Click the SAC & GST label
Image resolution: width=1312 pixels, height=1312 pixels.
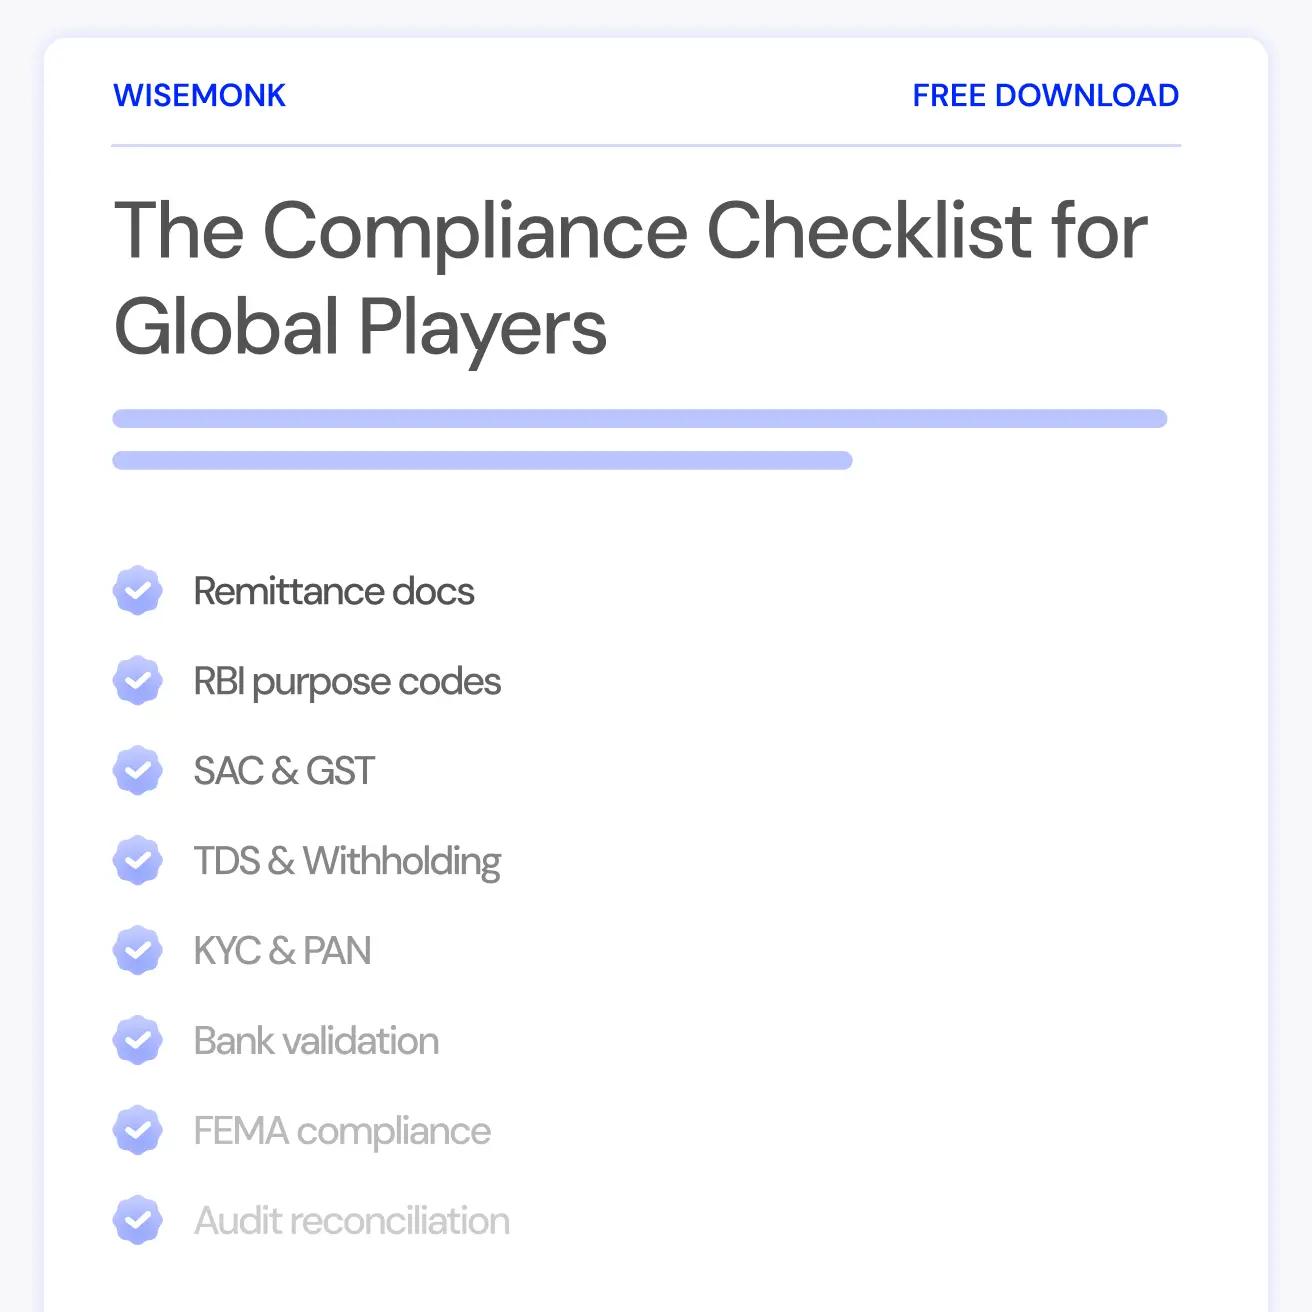point(284,771)
